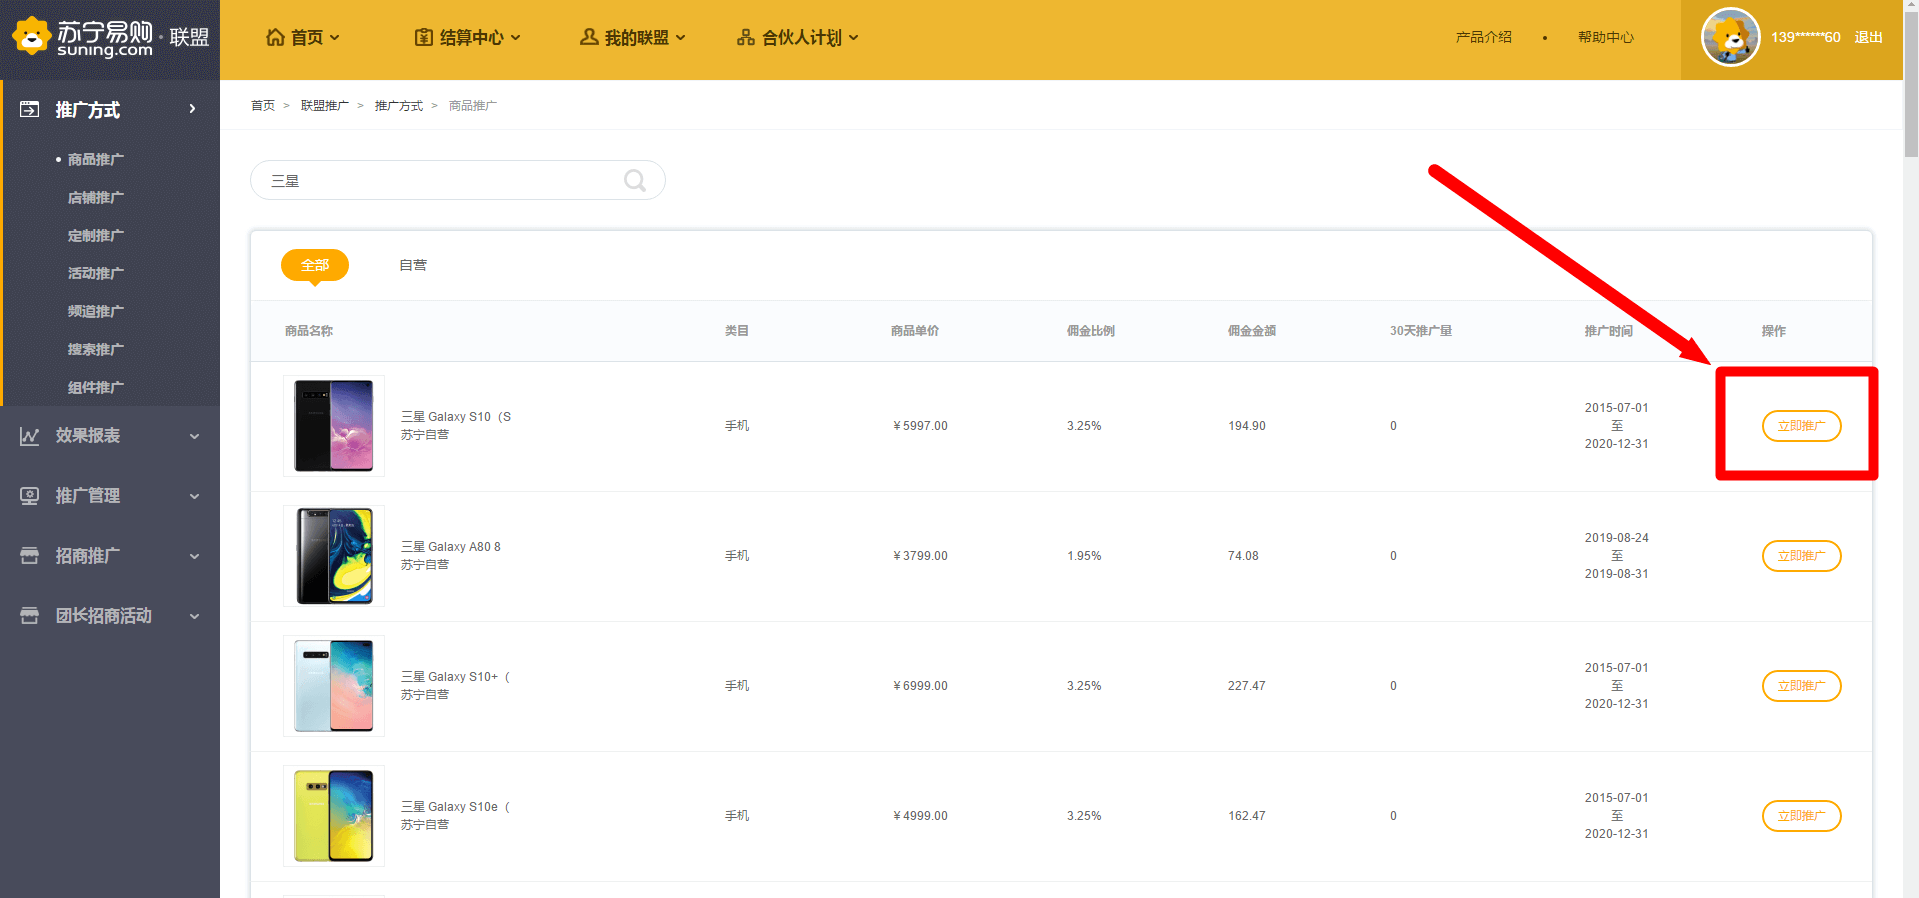The image size is (1919, 898).
Task: Click the 推广管理 monitor icon
Action: coord(30,496)
